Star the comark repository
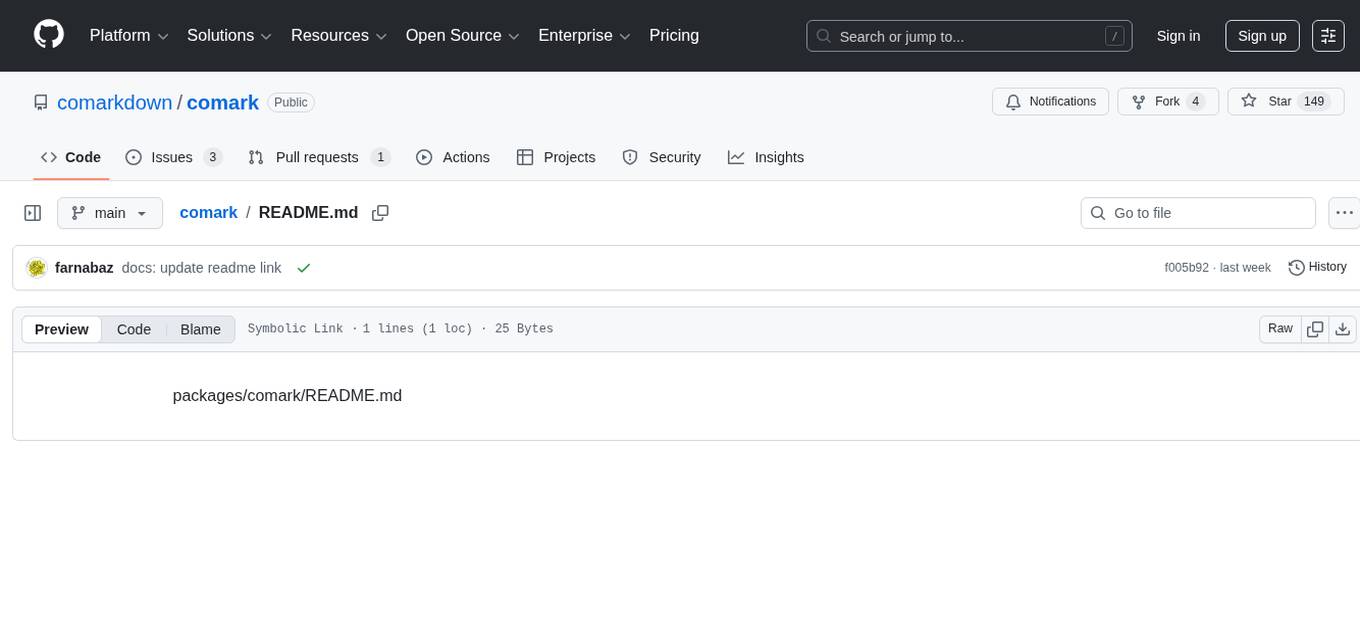 pos(1280,101)
